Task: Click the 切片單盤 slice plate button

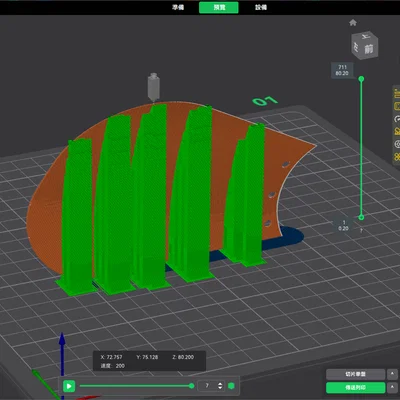Action: [355, 374]
